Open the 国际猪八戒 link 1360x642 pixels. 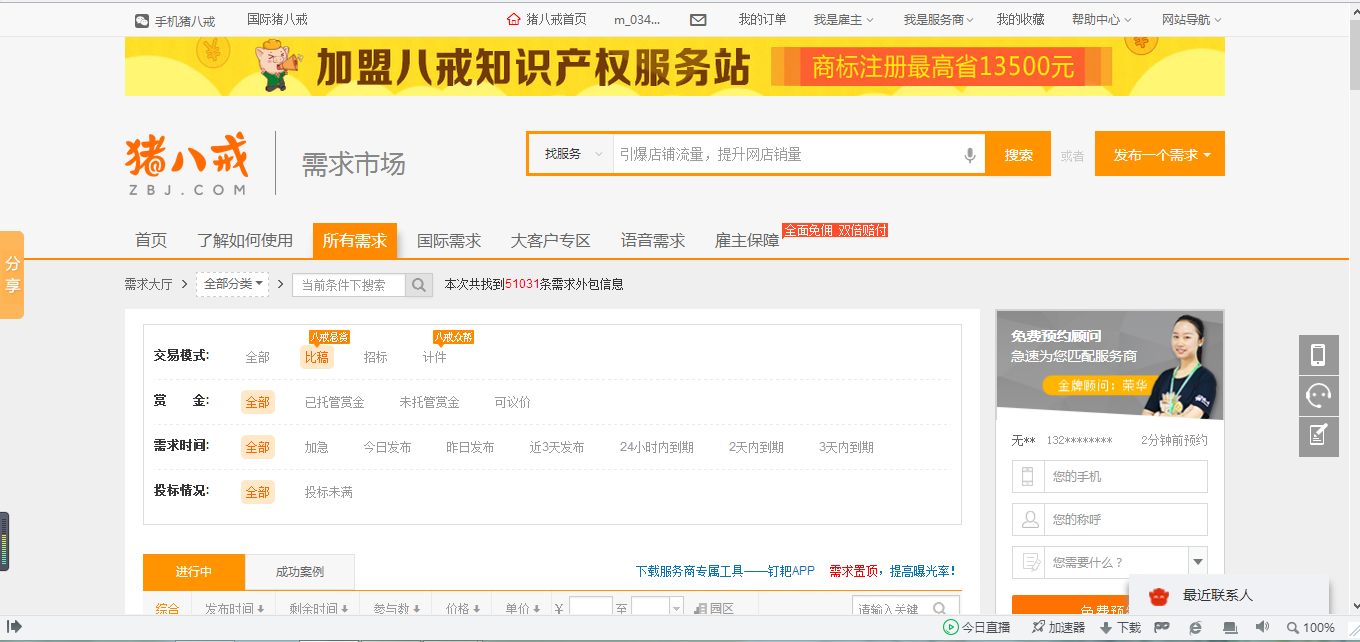[x=277, y=20]
